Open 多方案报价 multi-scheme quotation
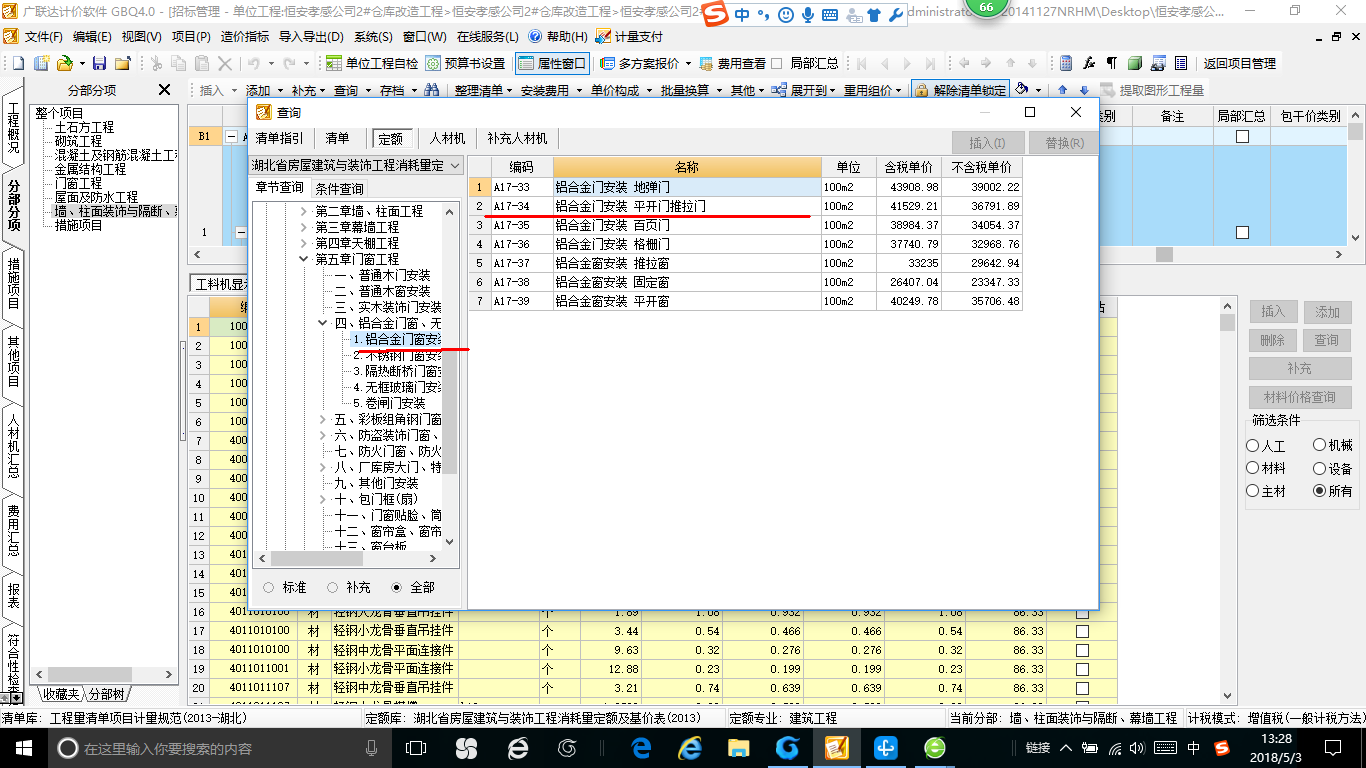Viewport: 1366px width, 768px height. click(x=647, y=63)
